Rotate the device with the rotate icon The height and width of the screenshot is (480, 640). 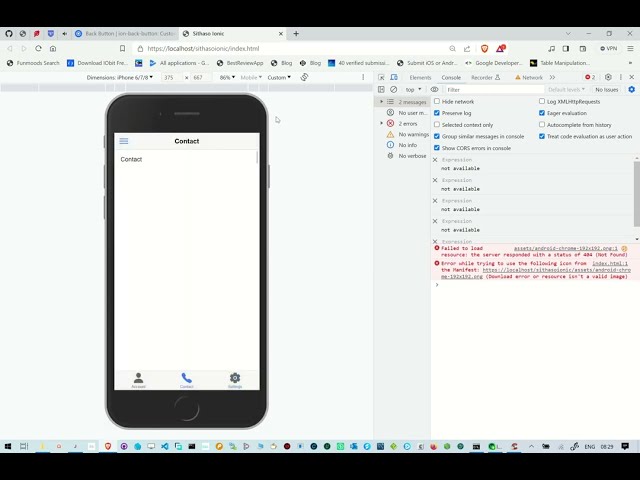(x=304, y=77)
